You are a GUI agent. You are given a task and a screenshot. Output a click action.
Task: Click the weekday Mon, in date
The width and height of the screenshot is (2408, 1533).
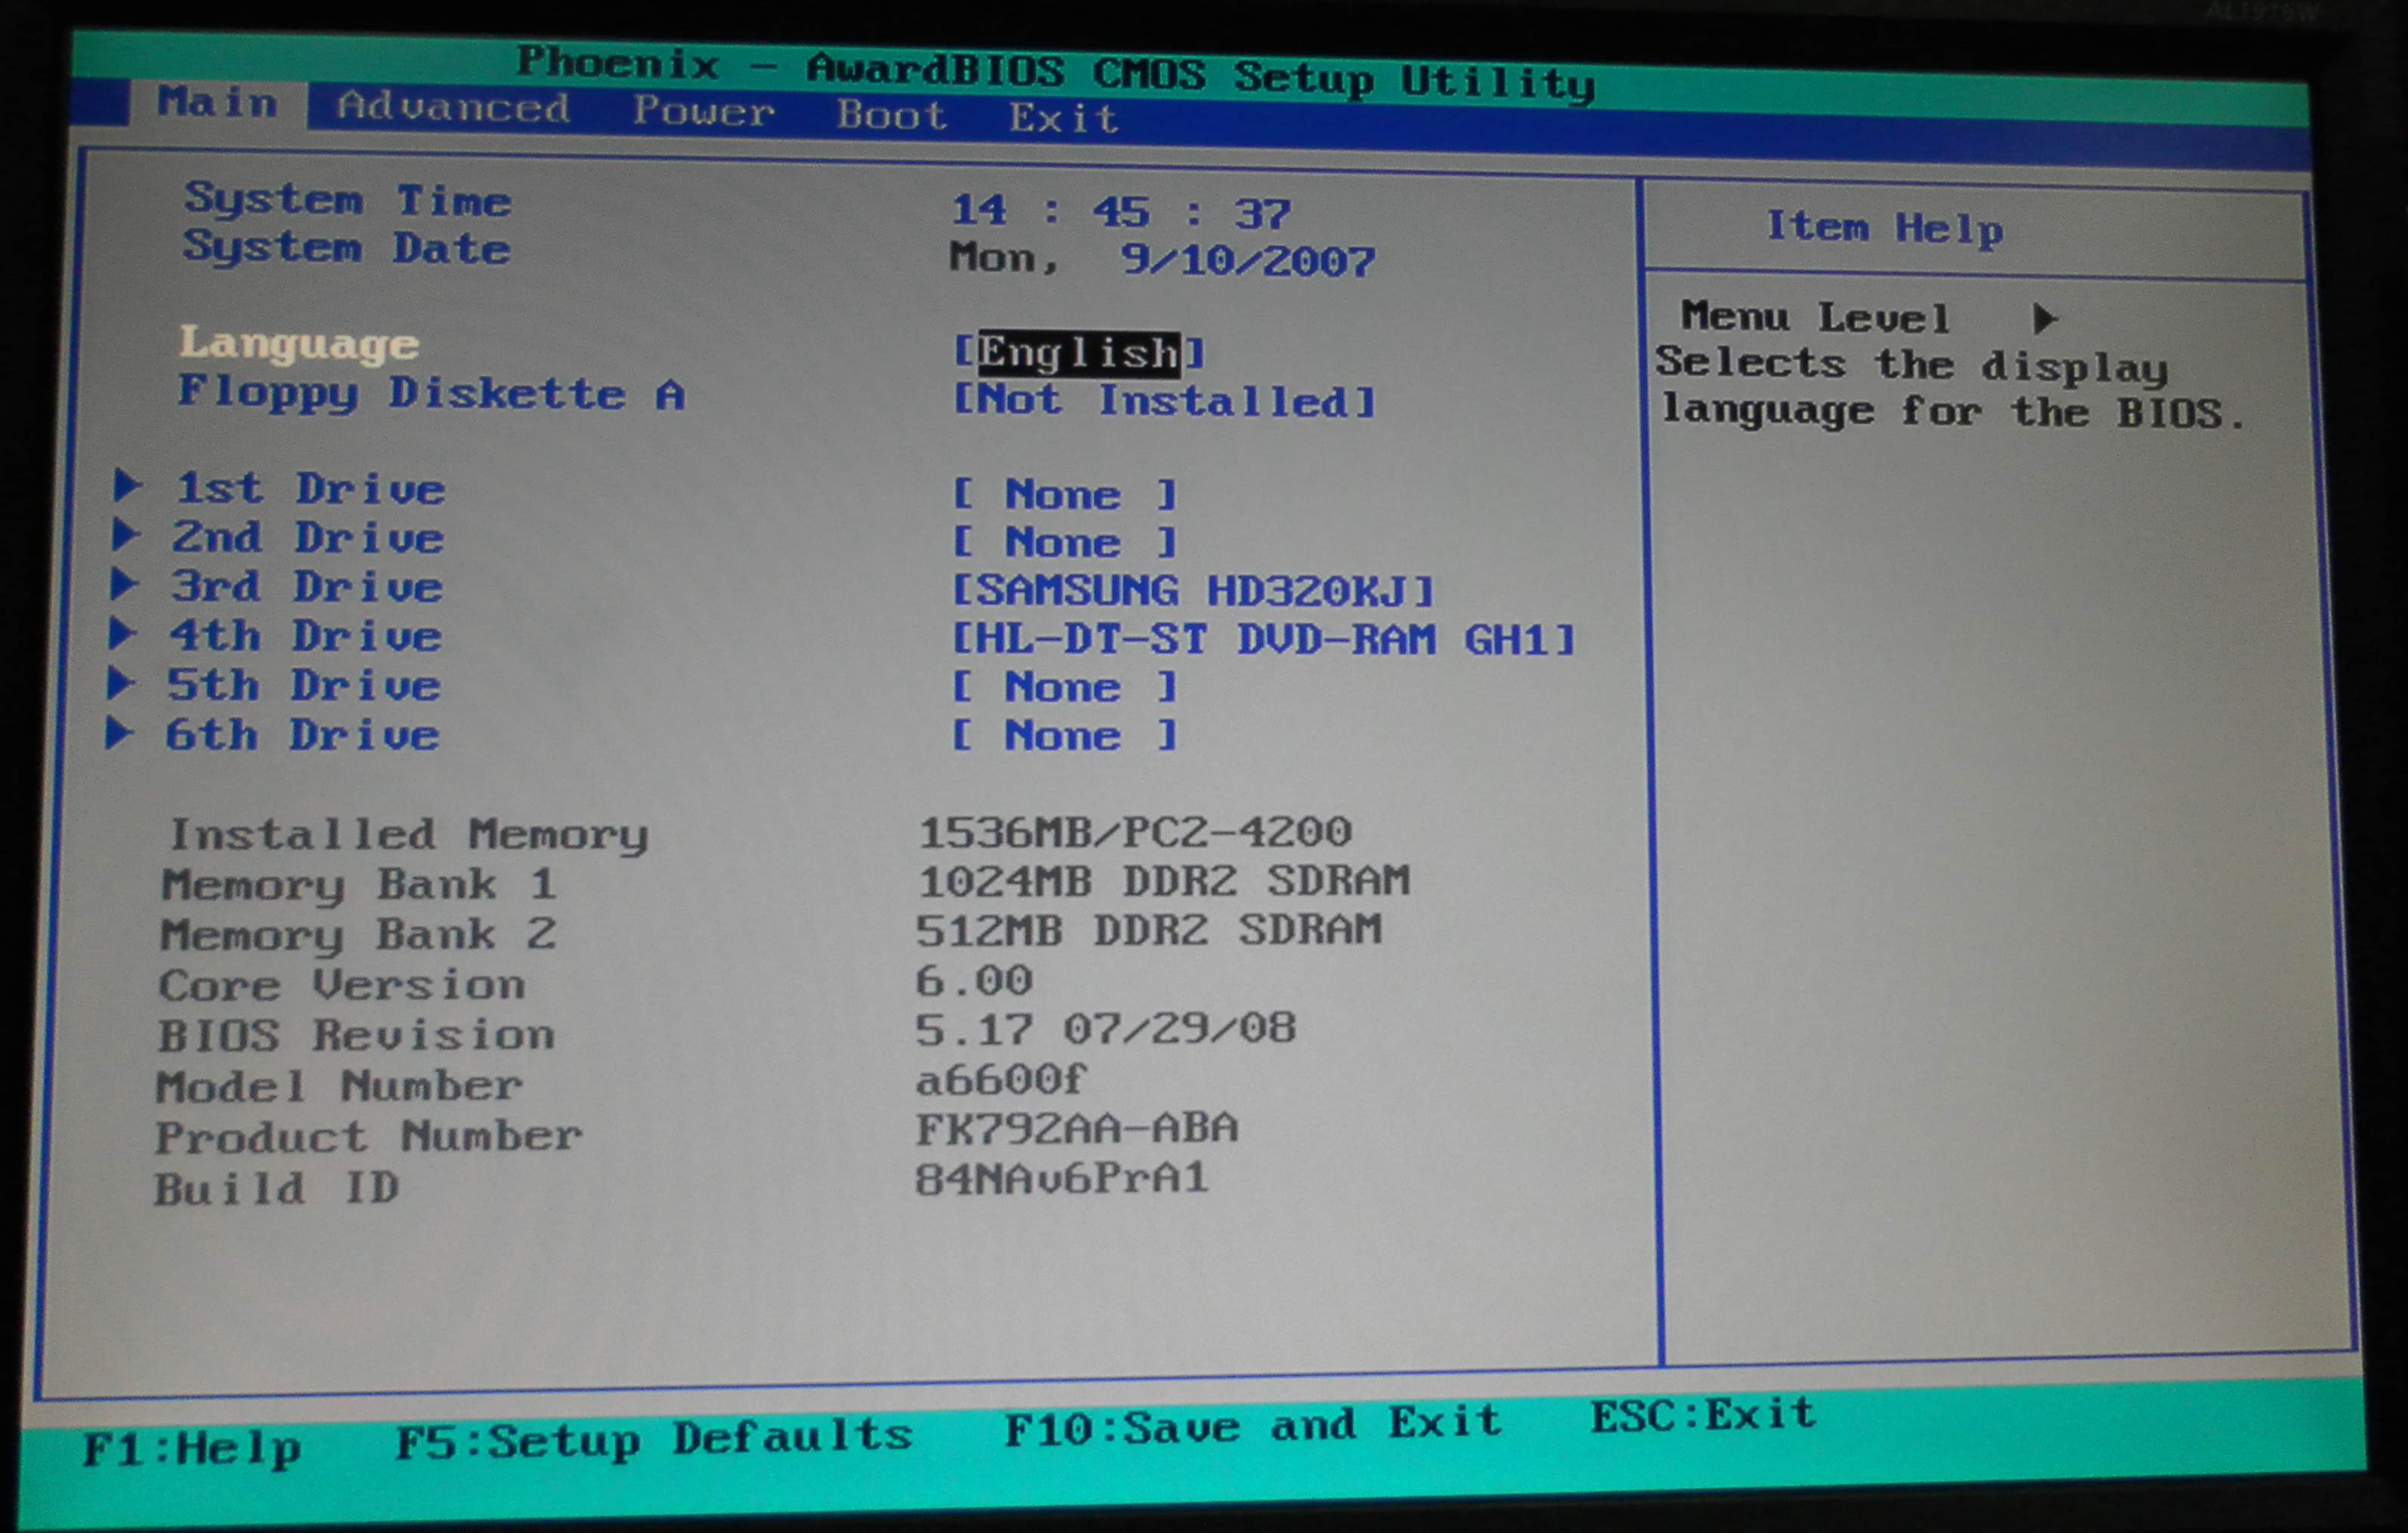pyautogui.click(x=1004, y=257)
